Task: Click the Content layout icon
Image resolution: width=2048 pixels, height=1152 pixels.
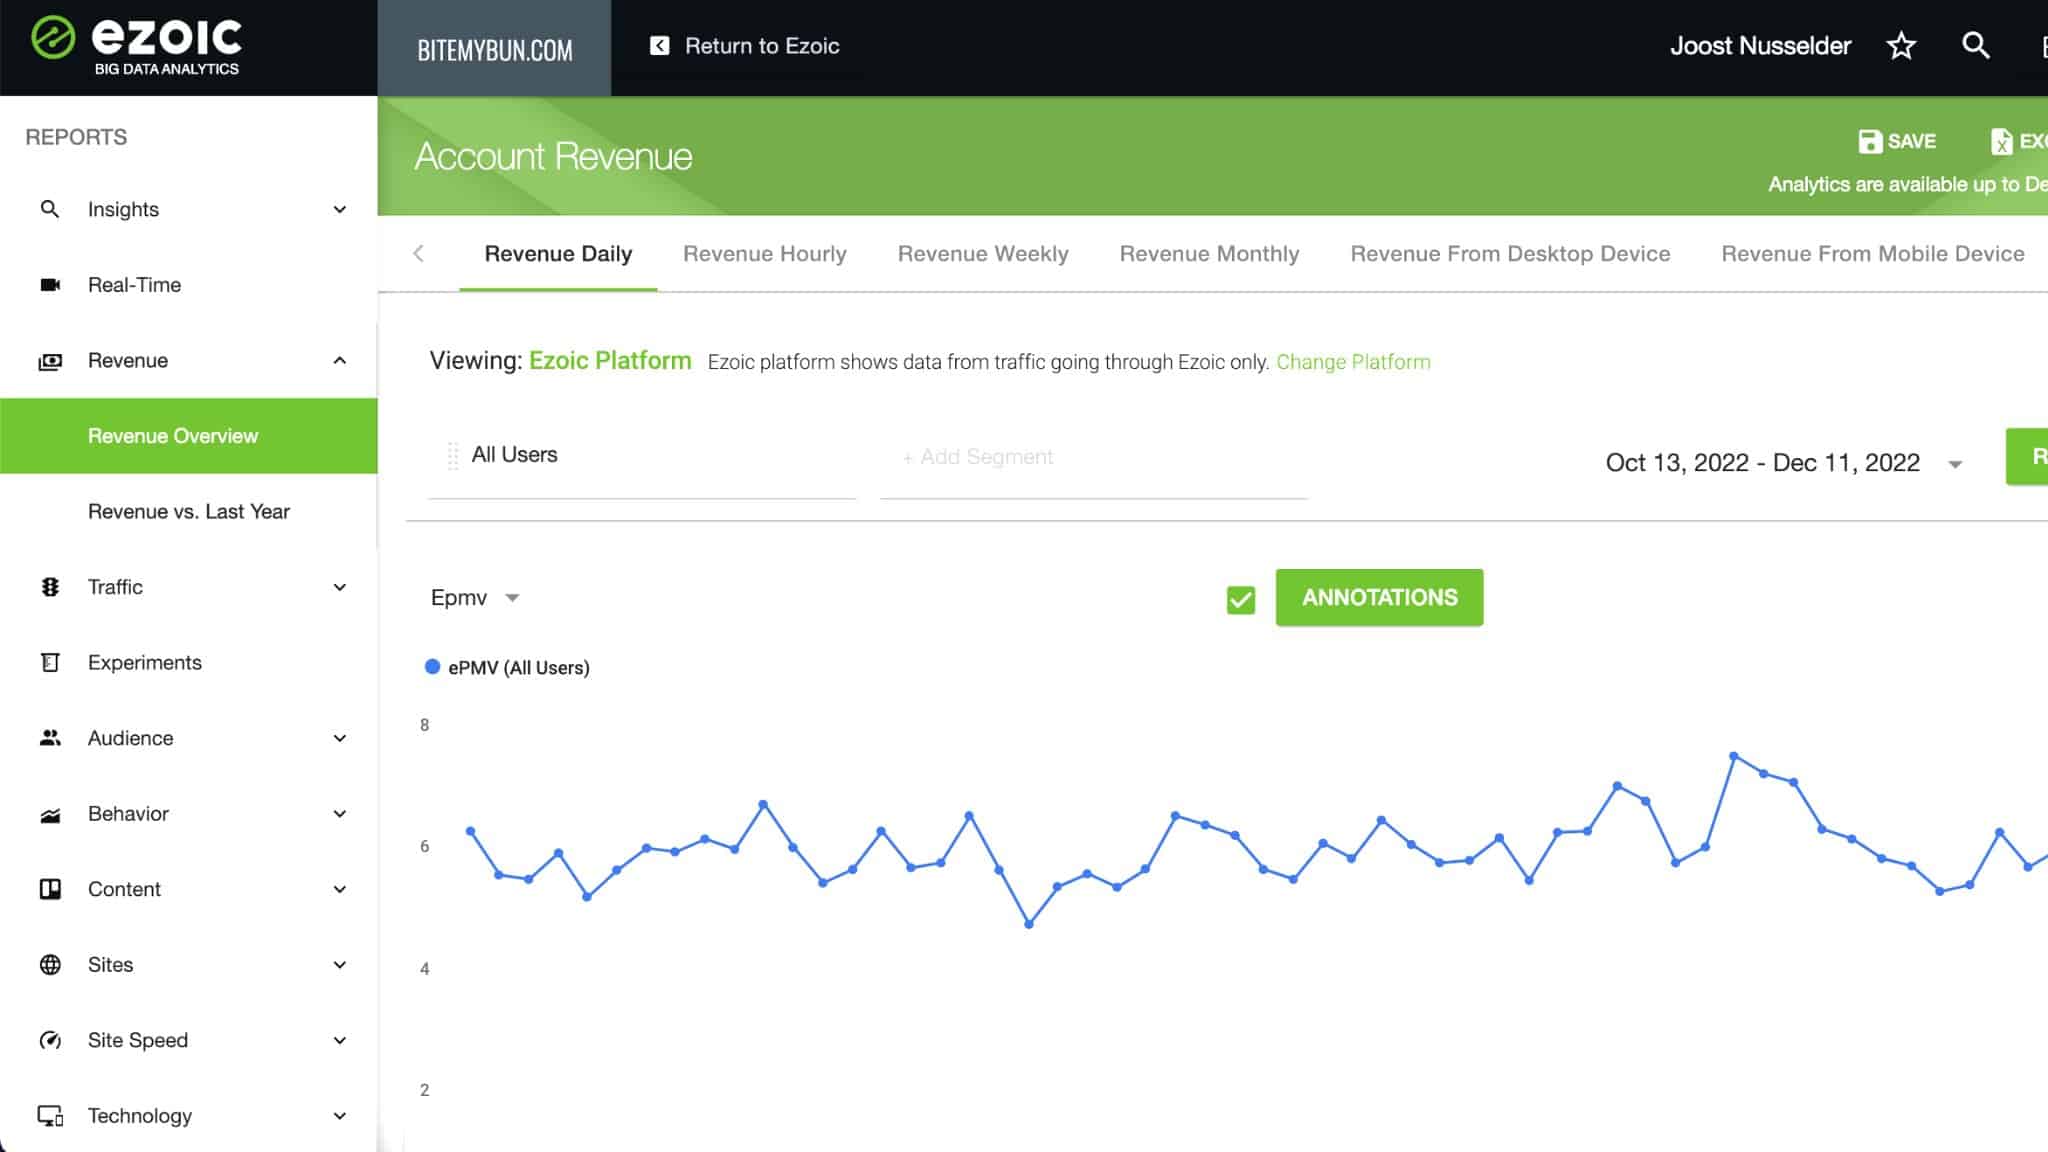Action: point(50,889)
